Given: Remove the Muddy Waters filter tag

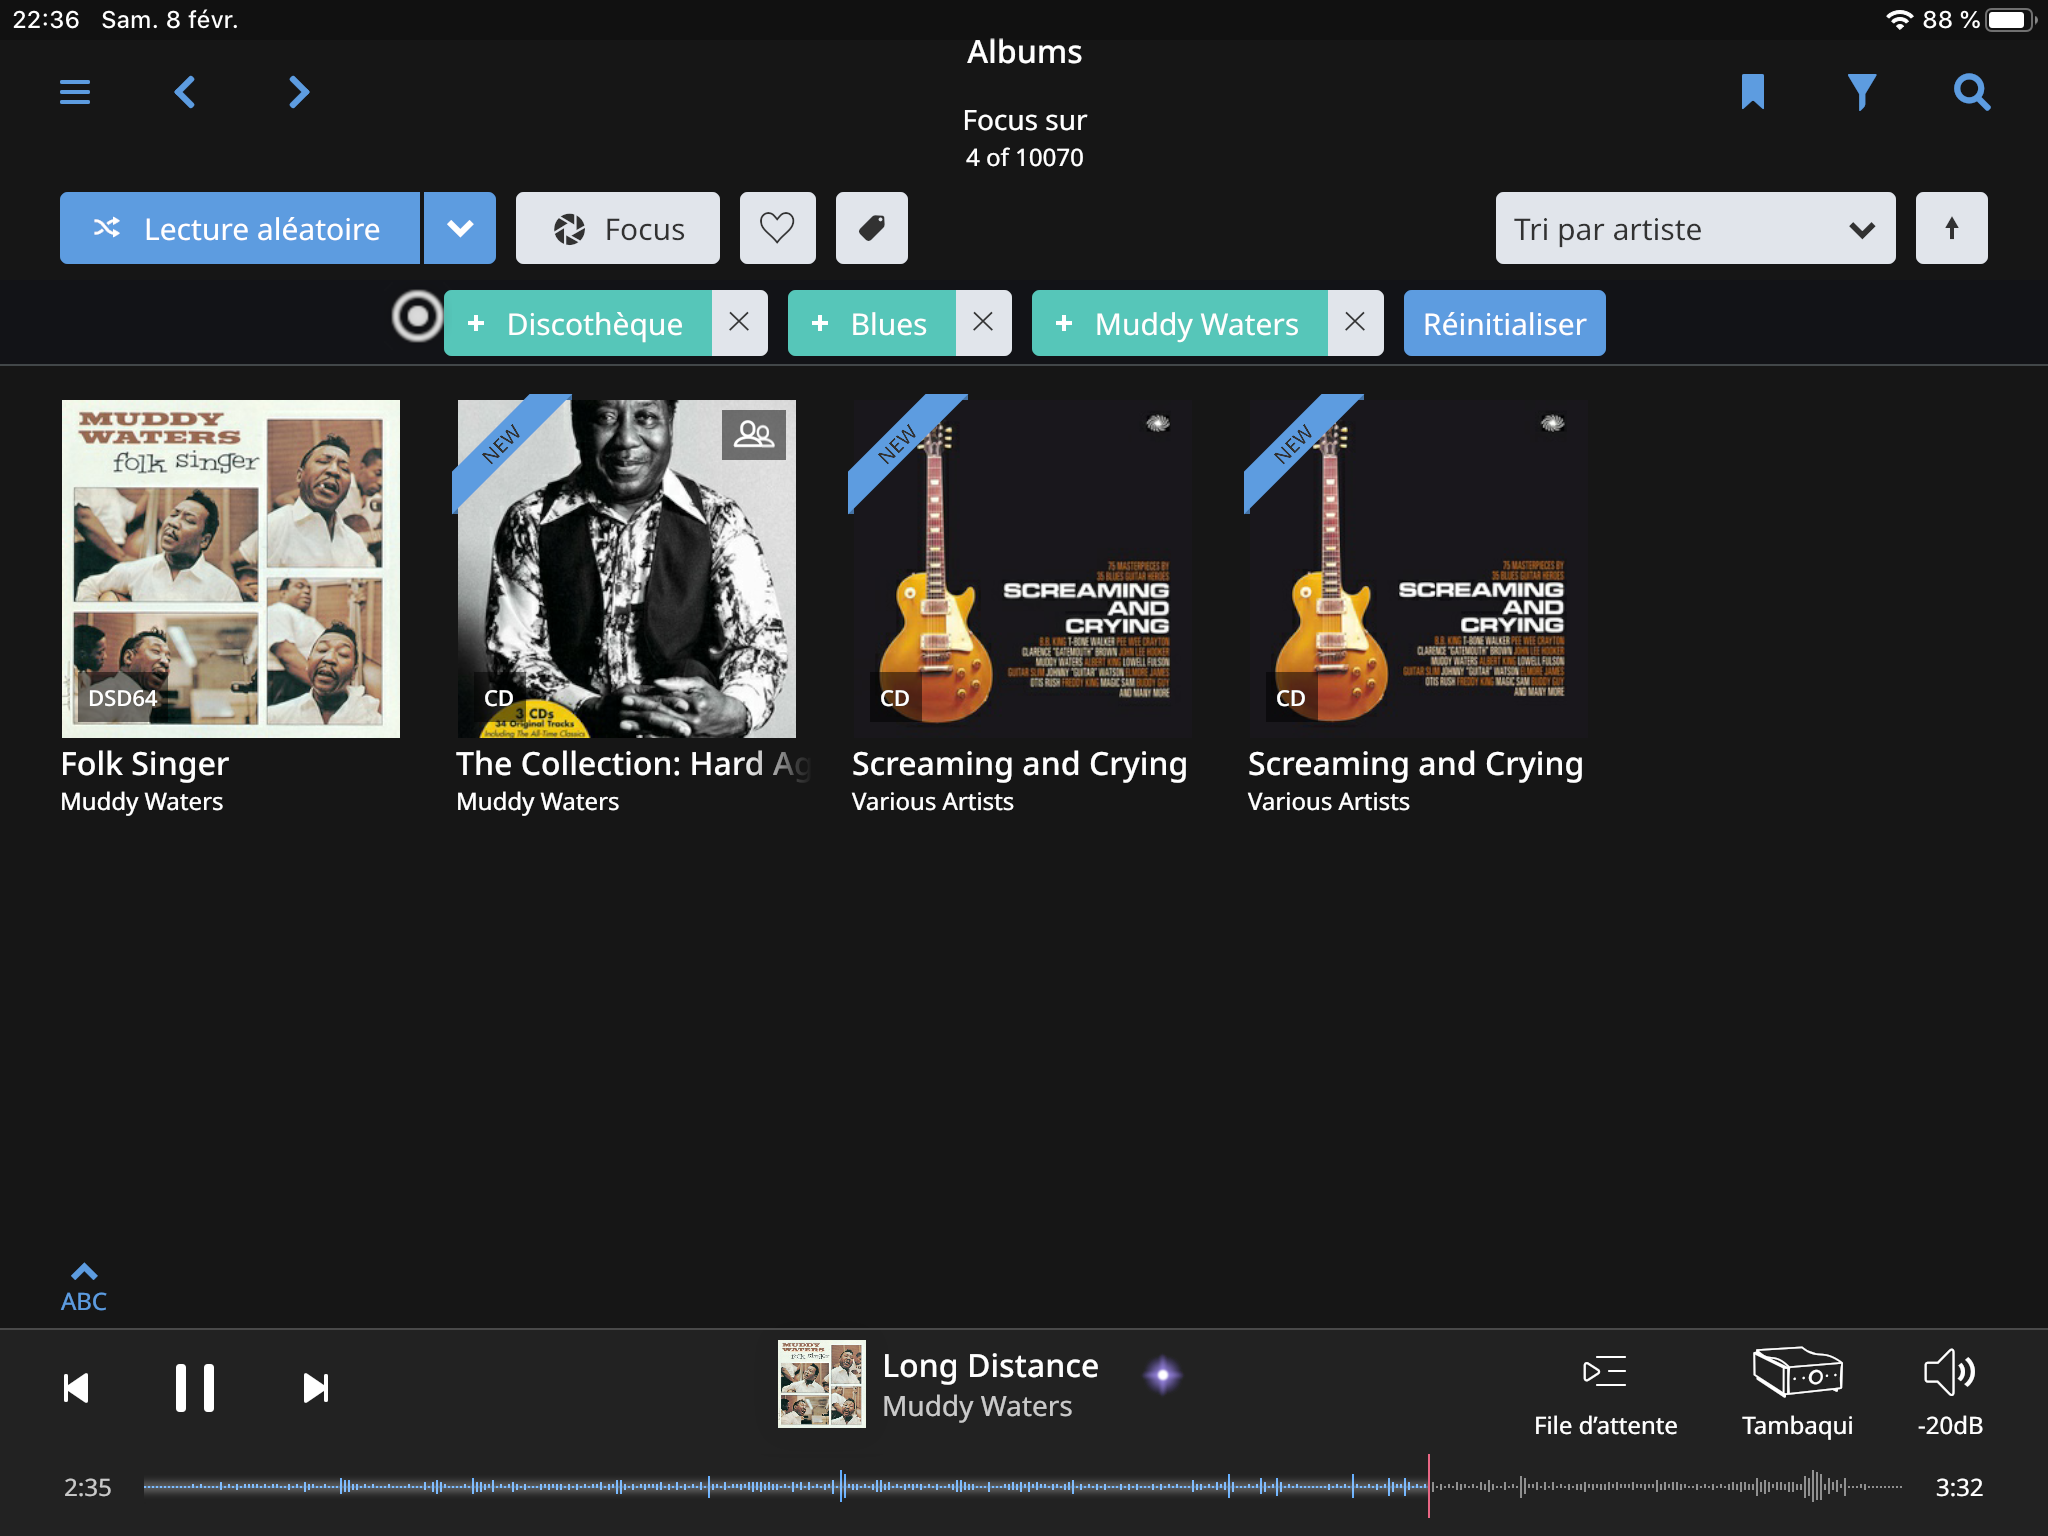Looking at the screenshot, I should 1355,323.
